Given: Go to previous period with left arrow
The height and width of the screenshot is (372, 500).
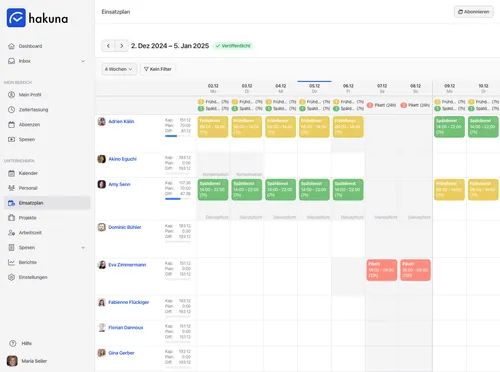Looking at the screenshot, I should 108,46.
